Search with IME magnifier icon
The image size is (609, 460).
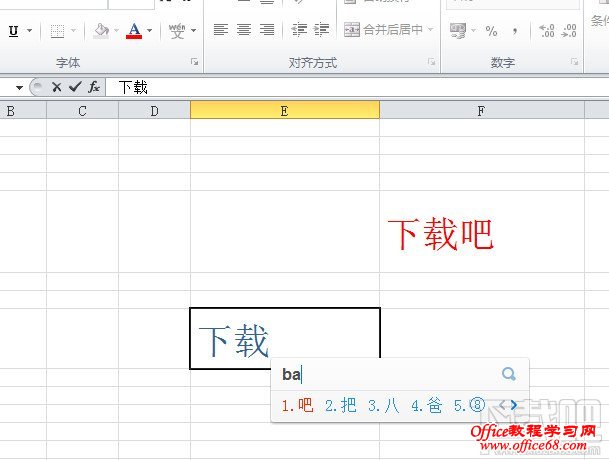509,374
